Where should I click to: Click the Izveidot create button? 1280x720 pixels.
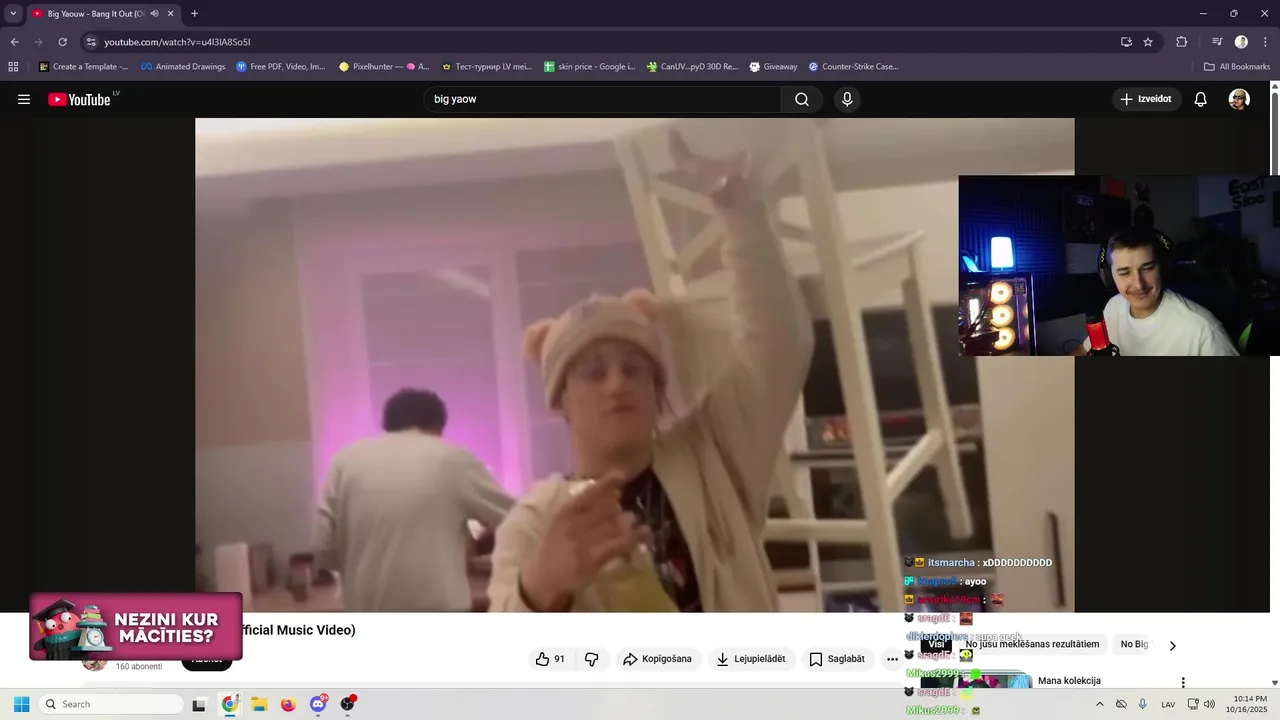(1147, 99)
